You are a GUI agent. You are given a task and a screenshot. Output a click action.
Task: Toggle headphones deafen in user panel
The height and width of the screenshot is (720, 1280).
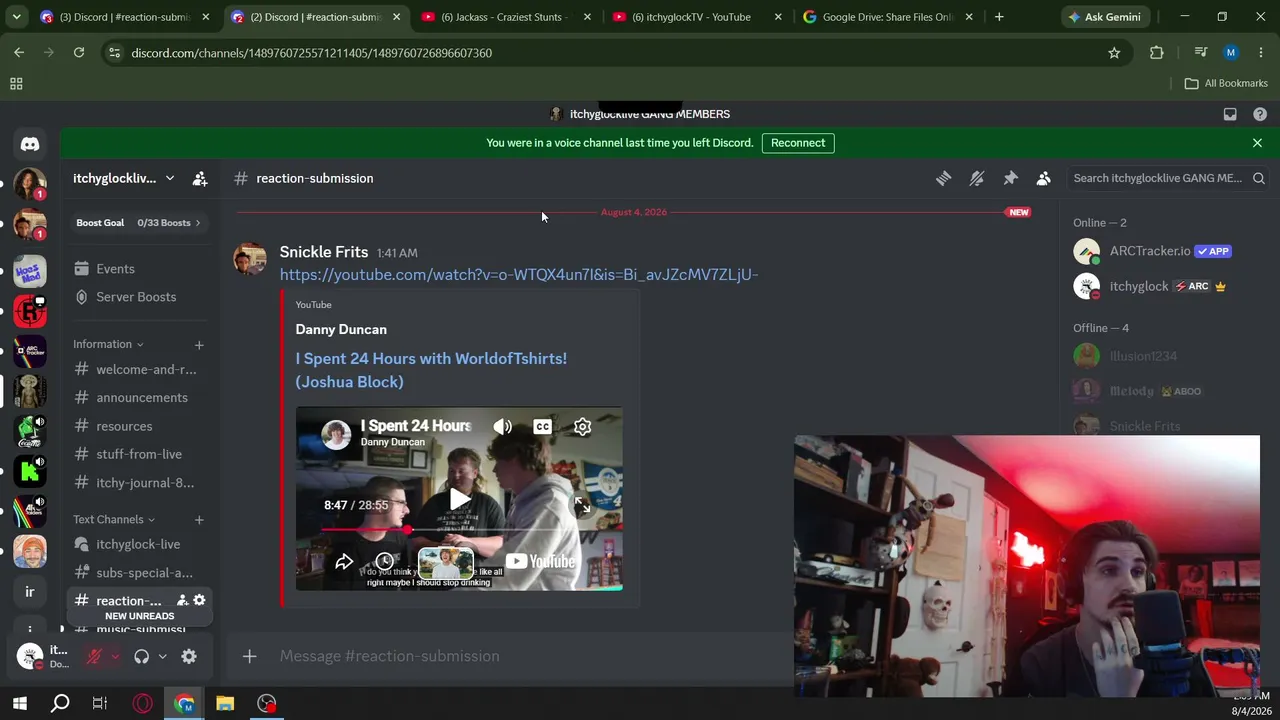click(x=141, y=656)
